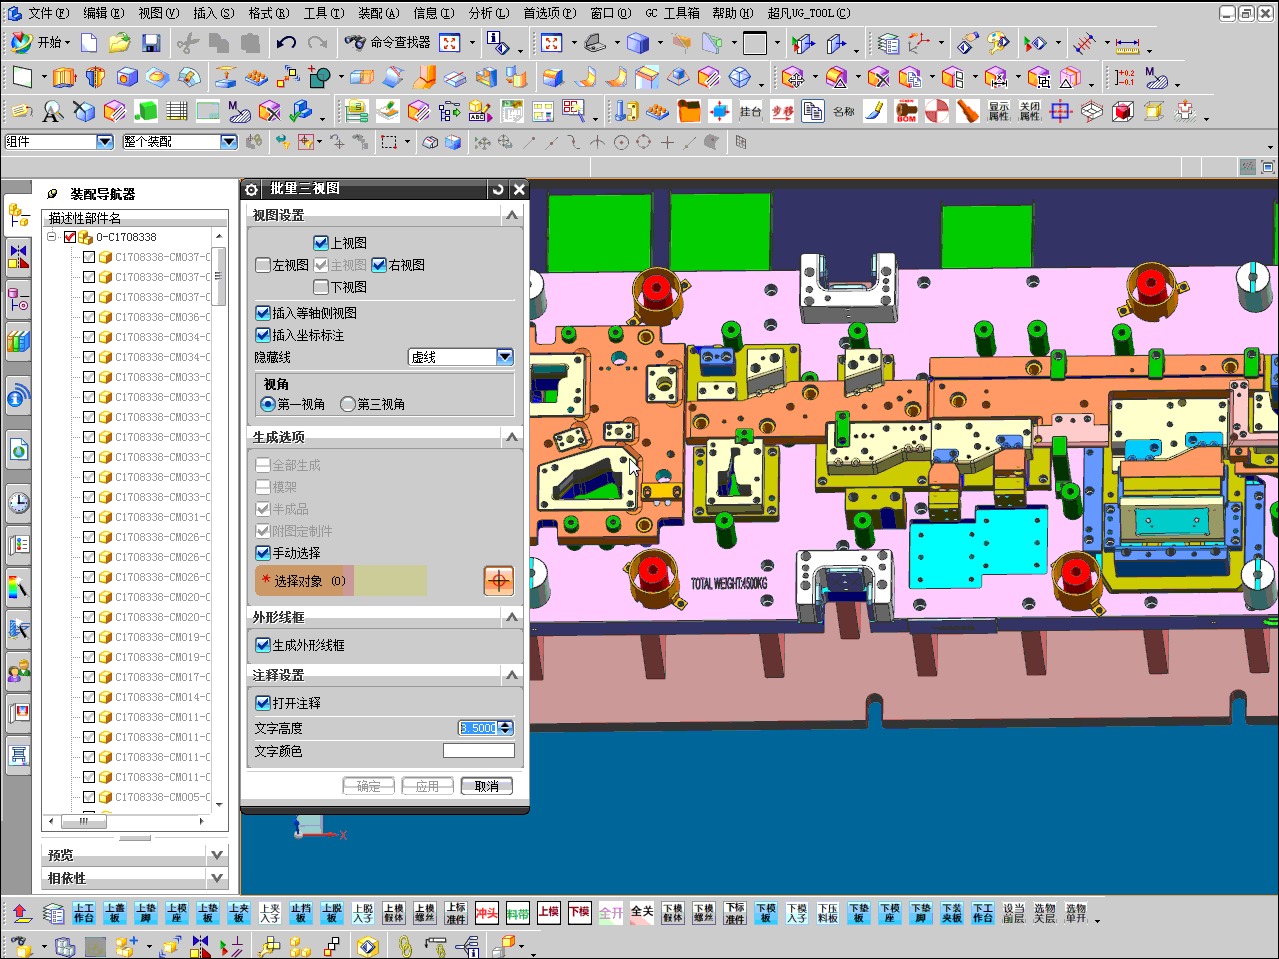
Task: Click the Save floppy disk icon
Action: click(x=151, y=43)
